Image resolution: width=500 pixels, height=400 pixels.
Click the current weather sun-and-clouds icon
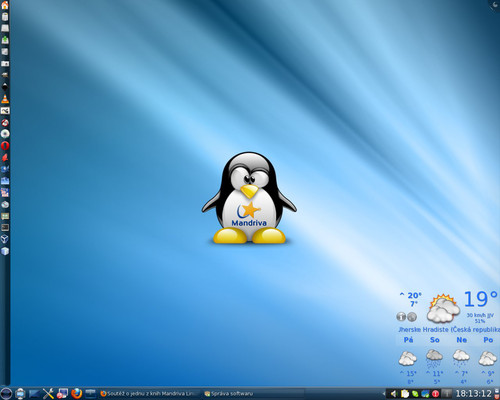443,308
